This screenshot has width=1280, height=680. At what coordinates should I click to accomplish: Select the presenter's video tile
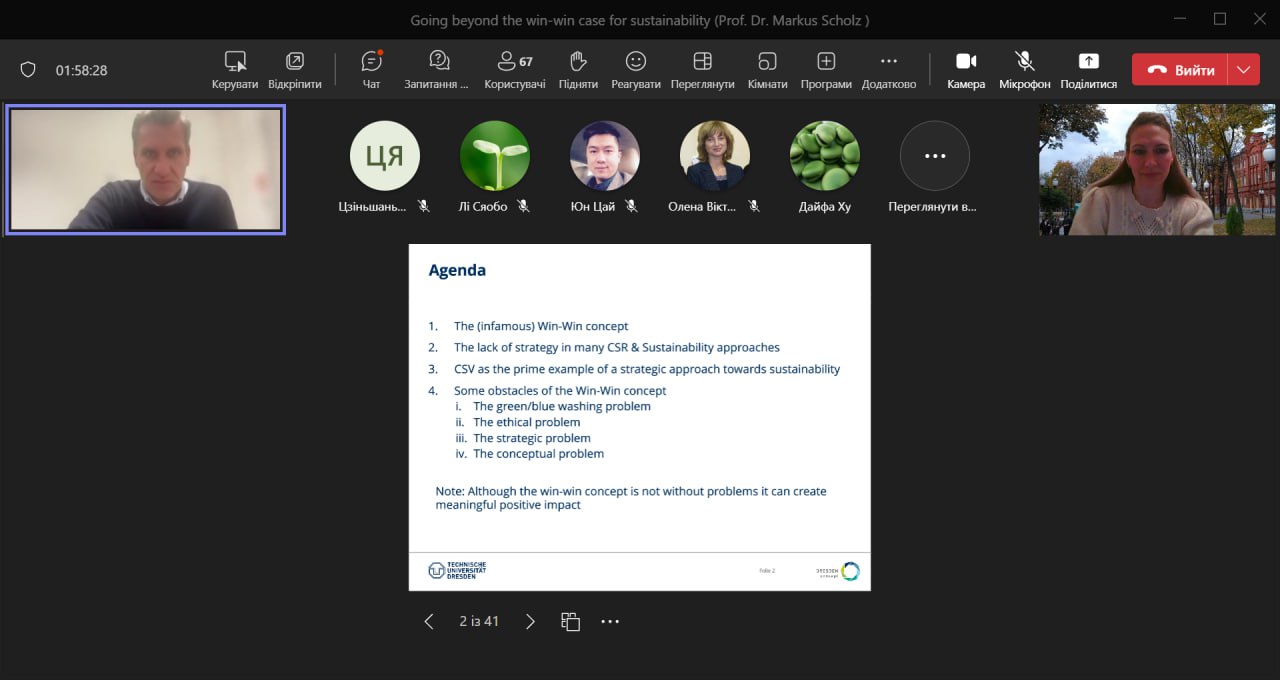point(145,170)
